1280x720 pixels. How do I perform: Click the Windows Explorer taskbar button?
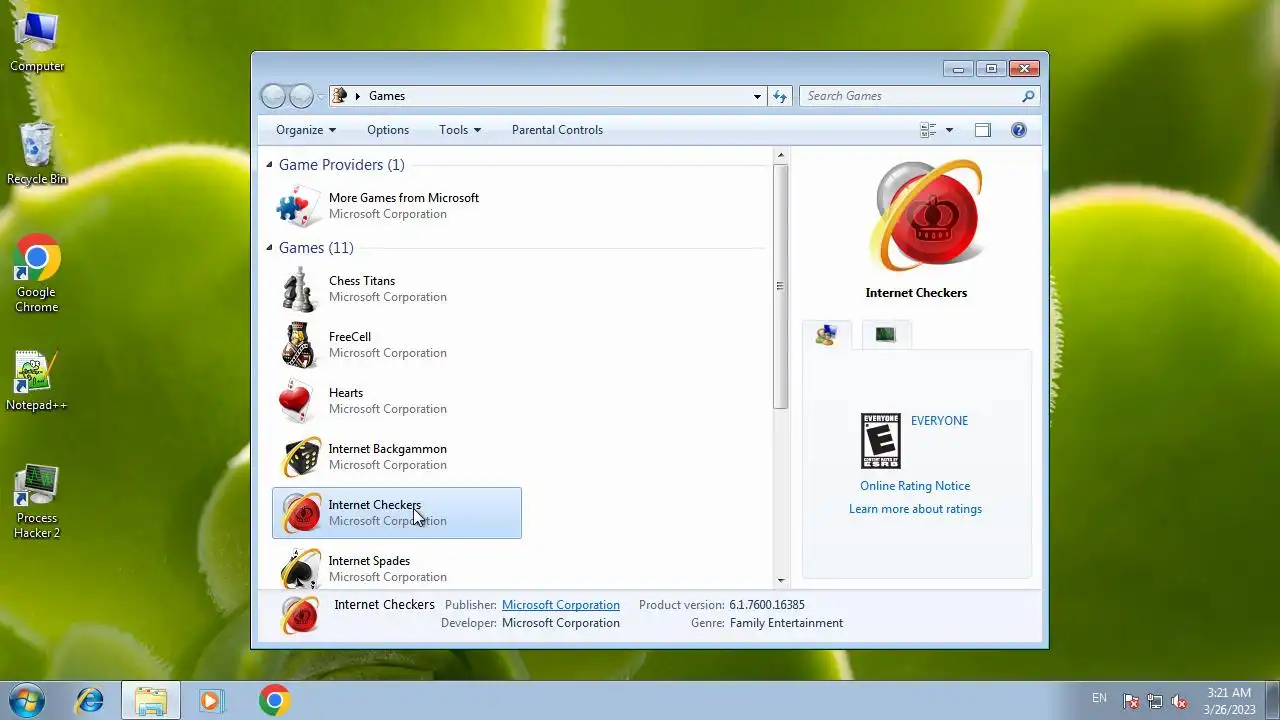(x=151, y=701)
